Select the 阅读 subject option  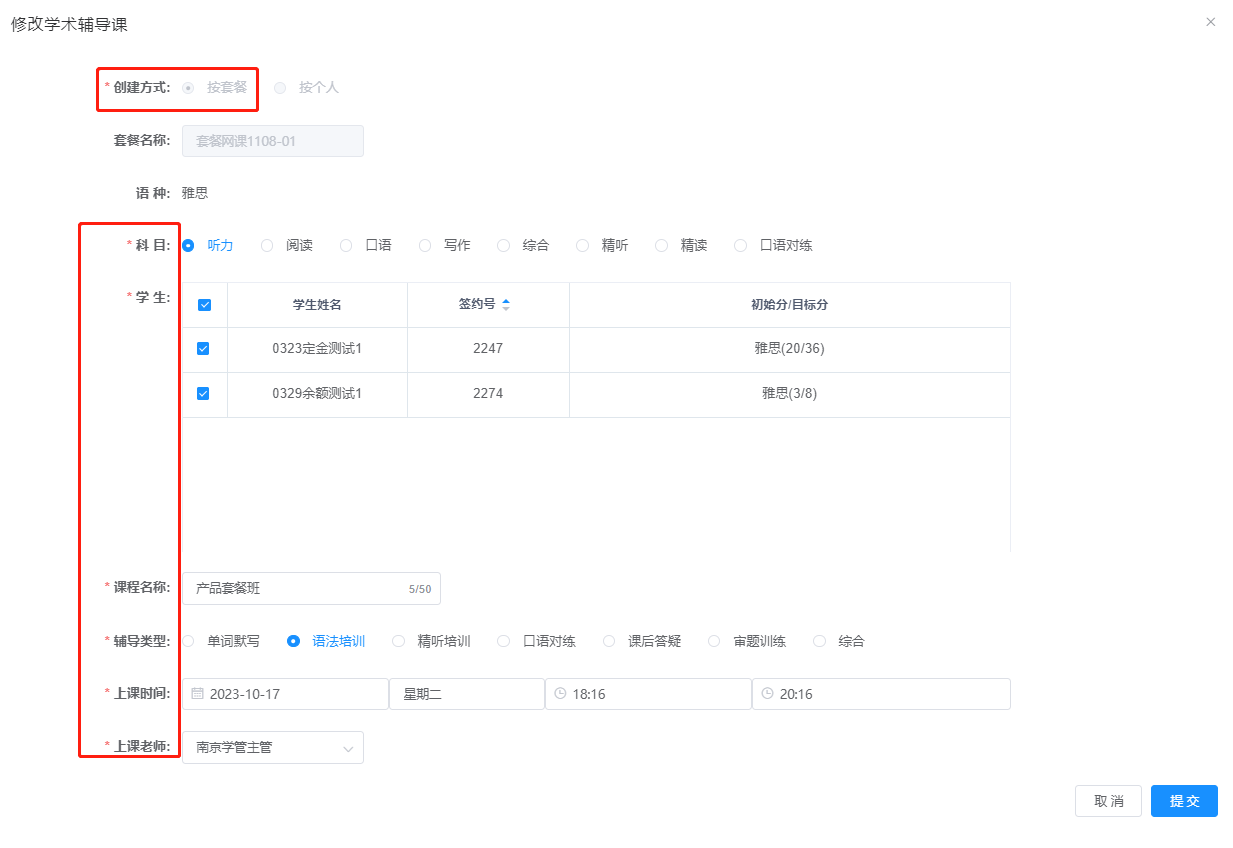[x=267, y=246]
